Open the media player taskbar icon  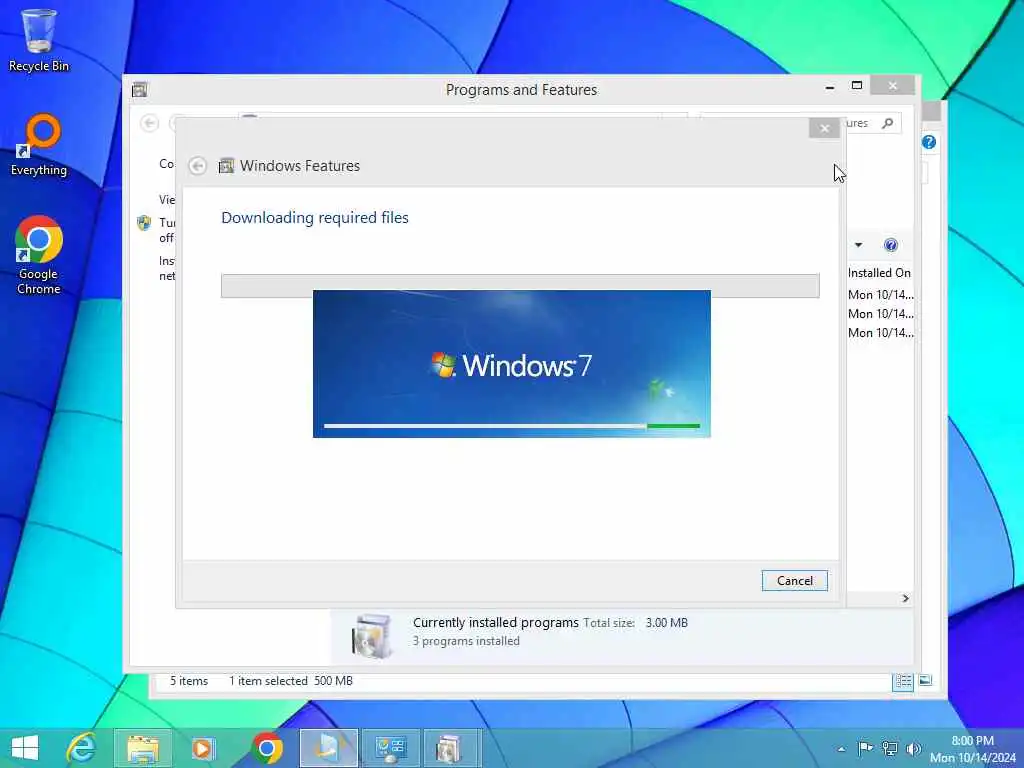tap(203, 748)
